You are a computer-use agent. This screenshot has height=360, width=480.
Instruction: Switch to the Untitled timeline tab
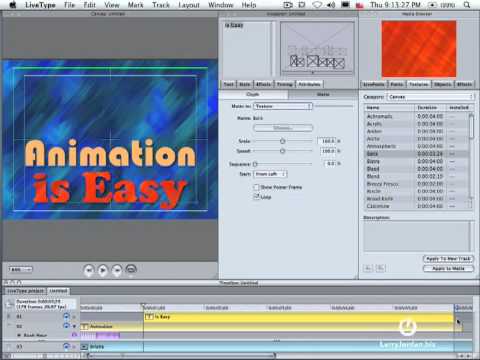pos(58,291)
